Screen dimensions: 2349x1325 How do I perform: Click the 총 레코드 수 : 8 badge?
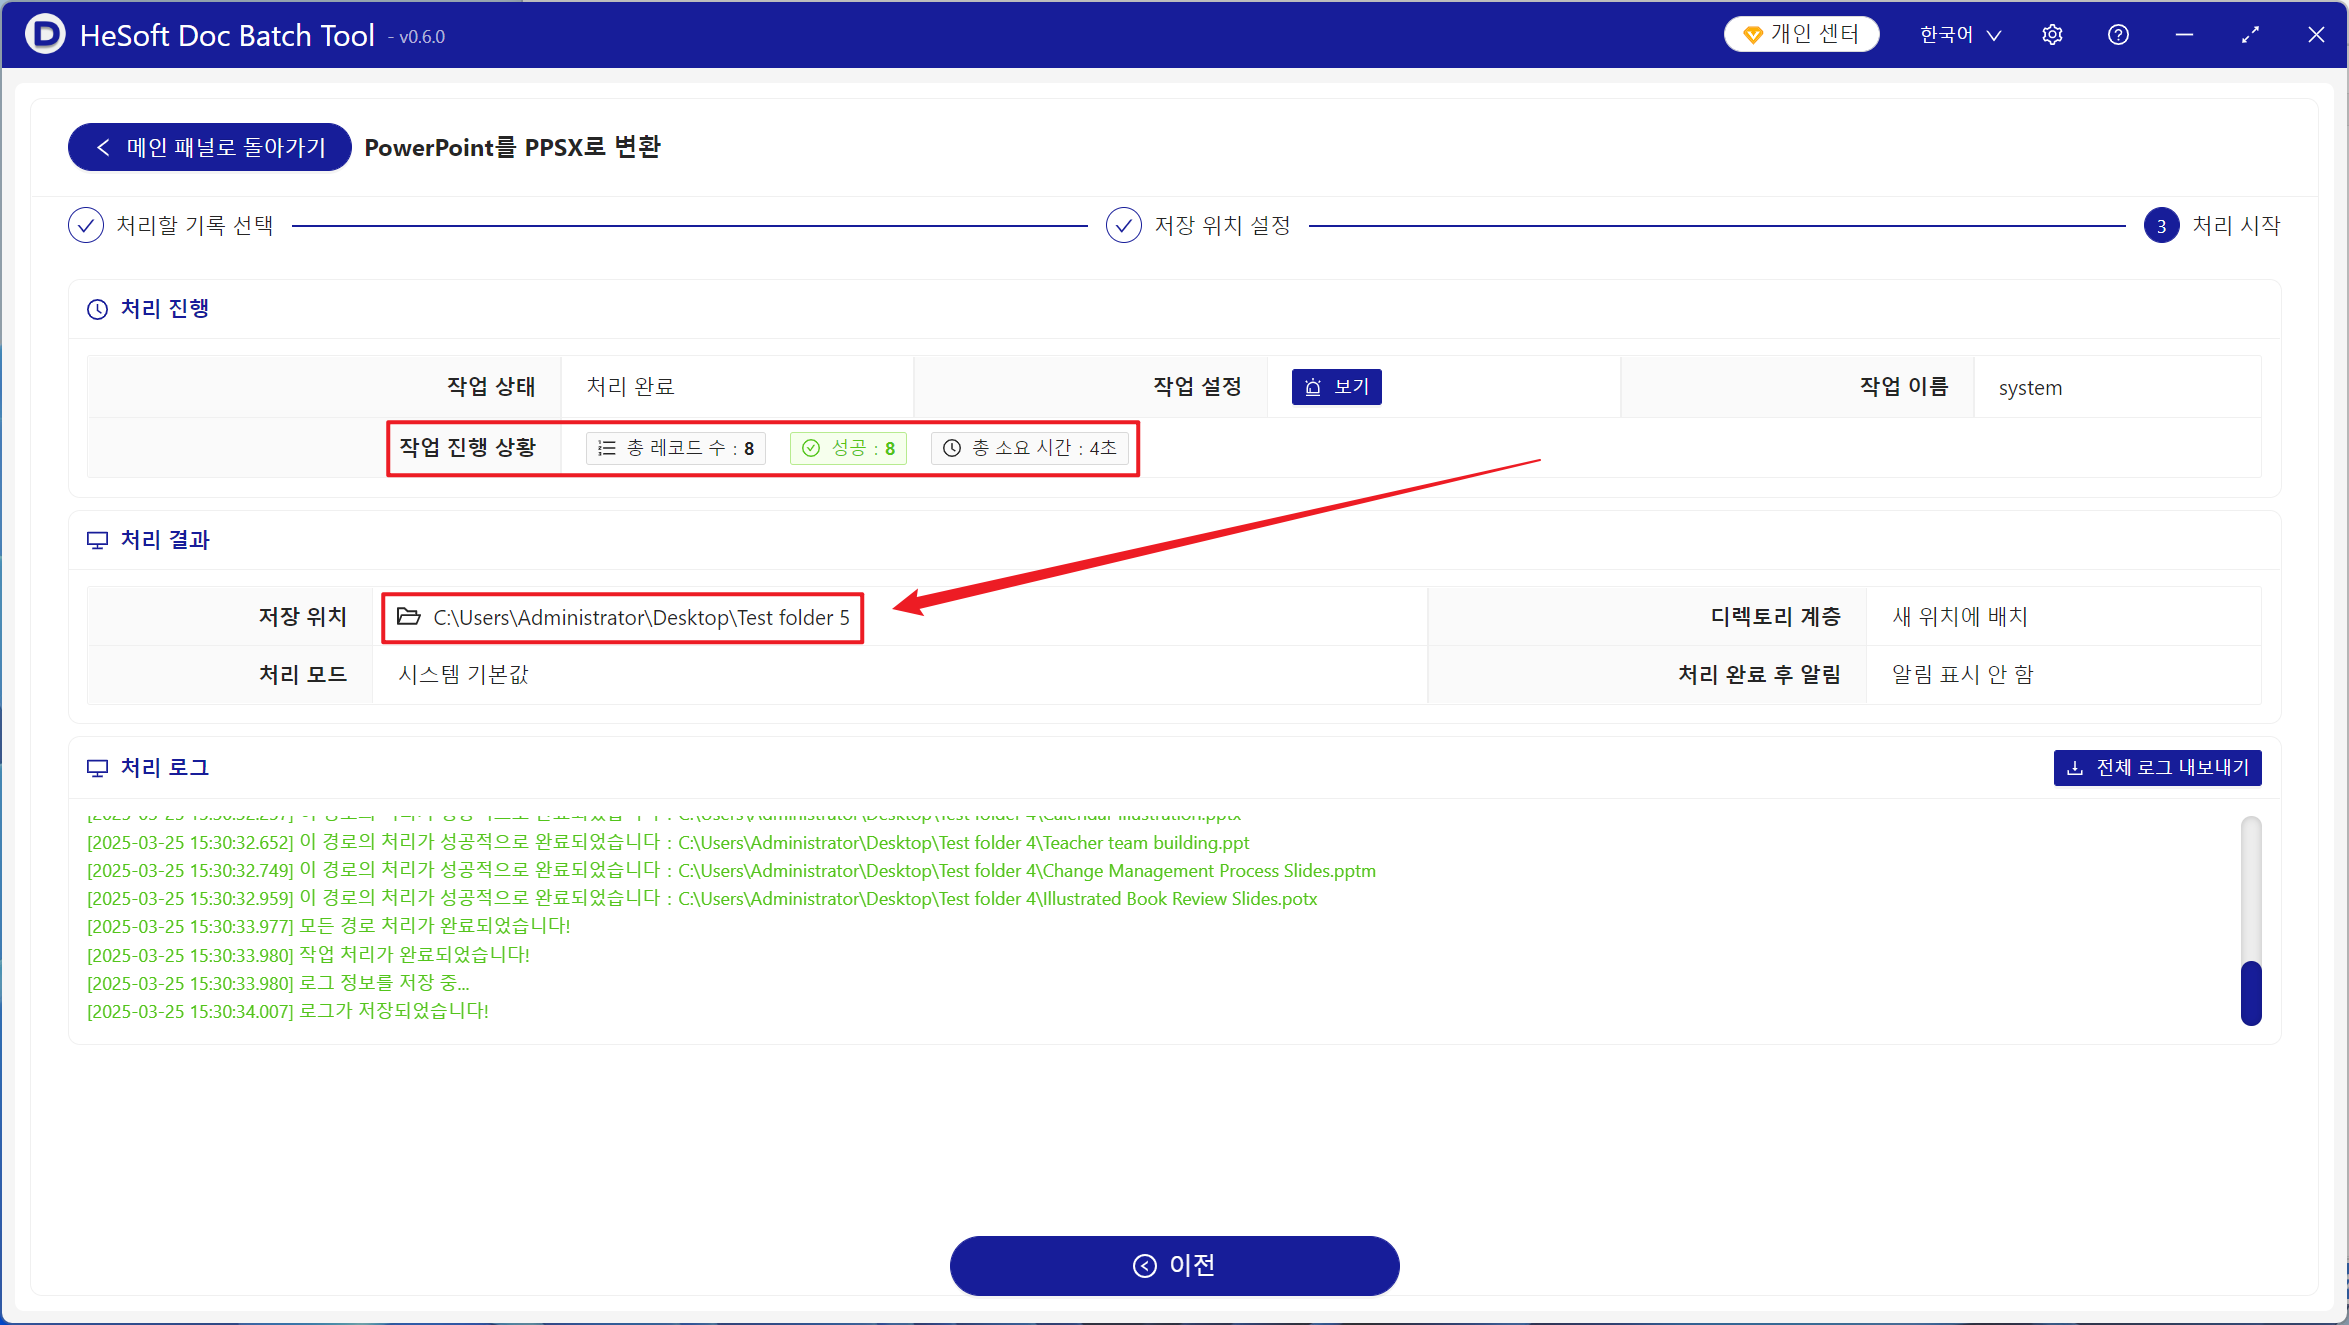pos(676,448)
